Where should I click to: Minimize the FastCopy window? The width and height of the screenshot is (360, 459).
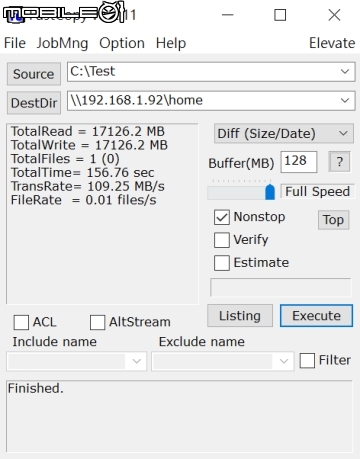point(228,15)
